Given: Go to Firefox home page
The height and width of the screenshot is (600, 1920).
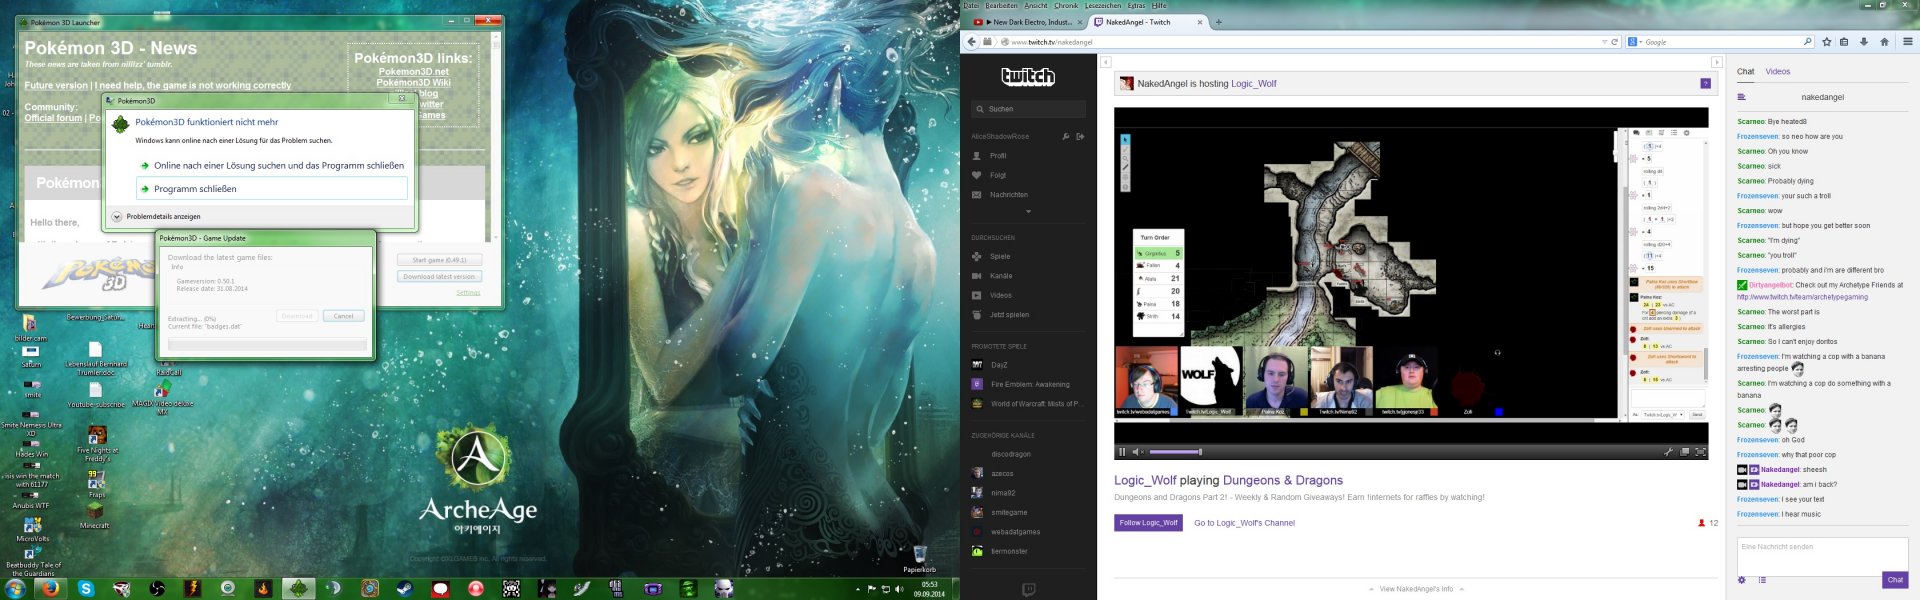Looking at the screenshot, I should click(x=1884, y=42).
